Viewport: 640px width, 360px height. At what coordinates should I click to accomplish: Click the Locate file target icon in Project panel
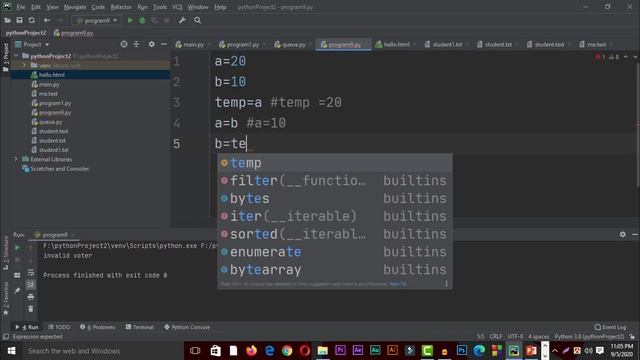tap(124, 44)
